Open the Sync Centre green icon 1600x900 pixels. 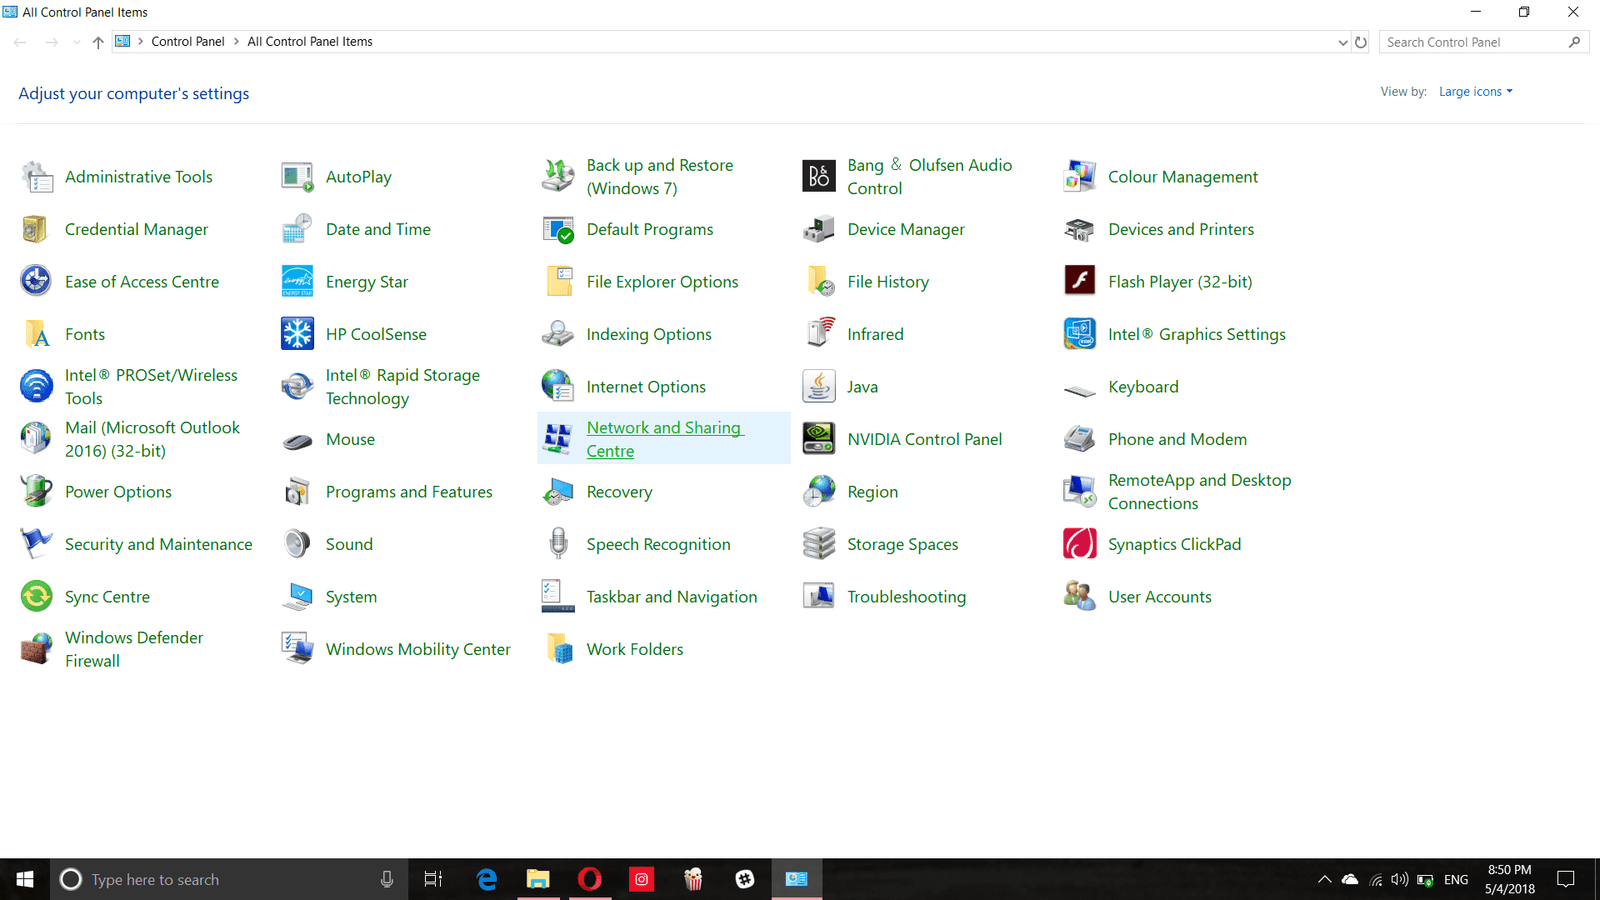click(36, 596)
